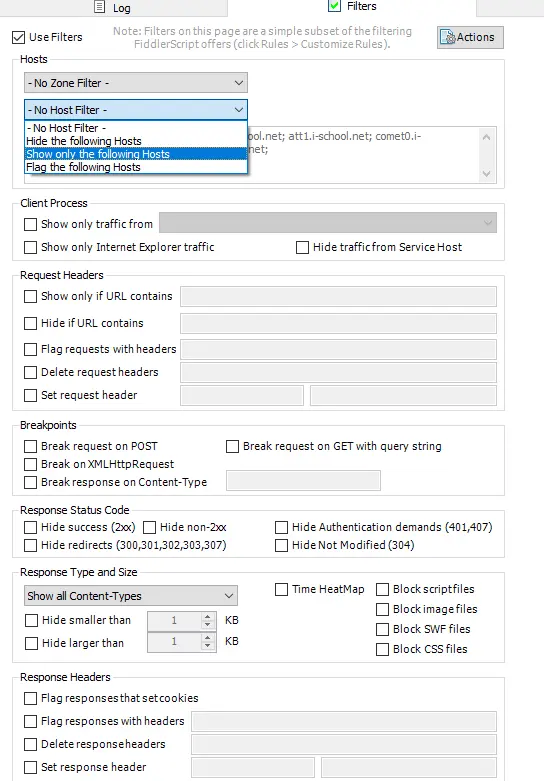Click the Set response header name field
Image resolution: width=544 pixels, height=781 pixels.
[x=253, y=768]
